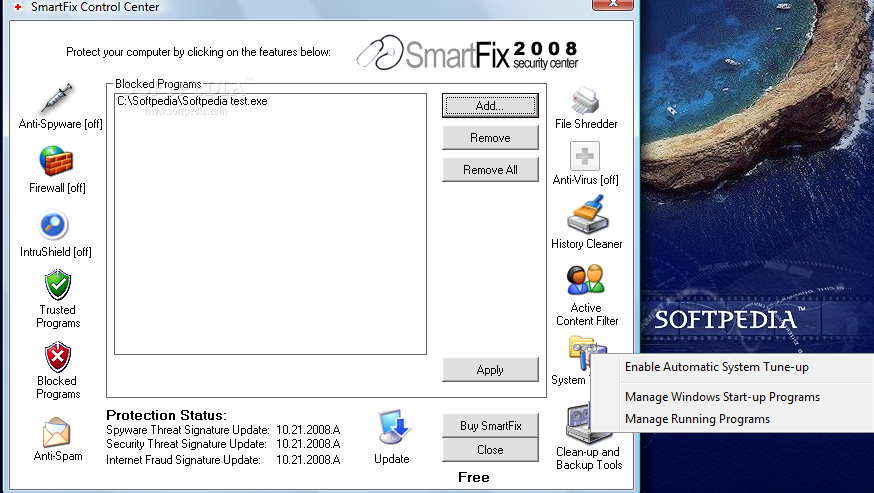Open History Cleaner broom icon
Viewport: 874px width, 493px height.
coord(587,214)
